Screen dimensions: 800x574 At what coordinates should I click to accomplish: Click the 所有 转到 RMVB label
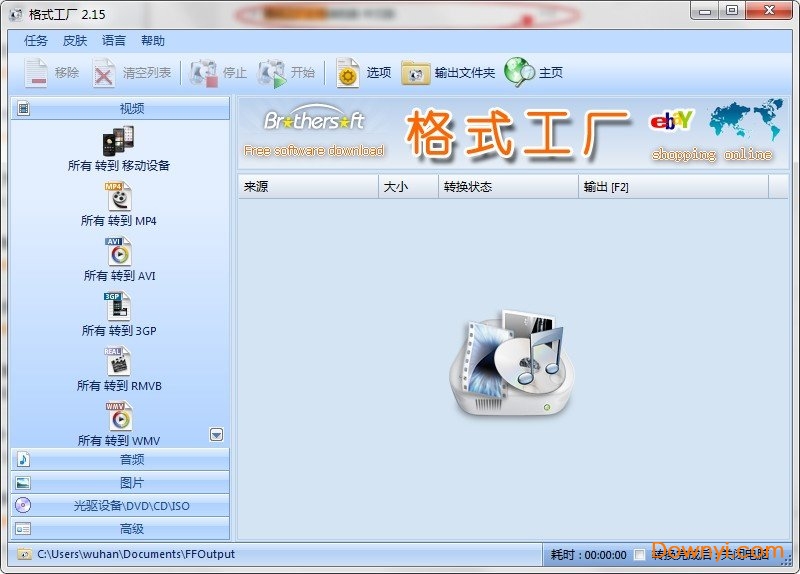pos(119,386)
